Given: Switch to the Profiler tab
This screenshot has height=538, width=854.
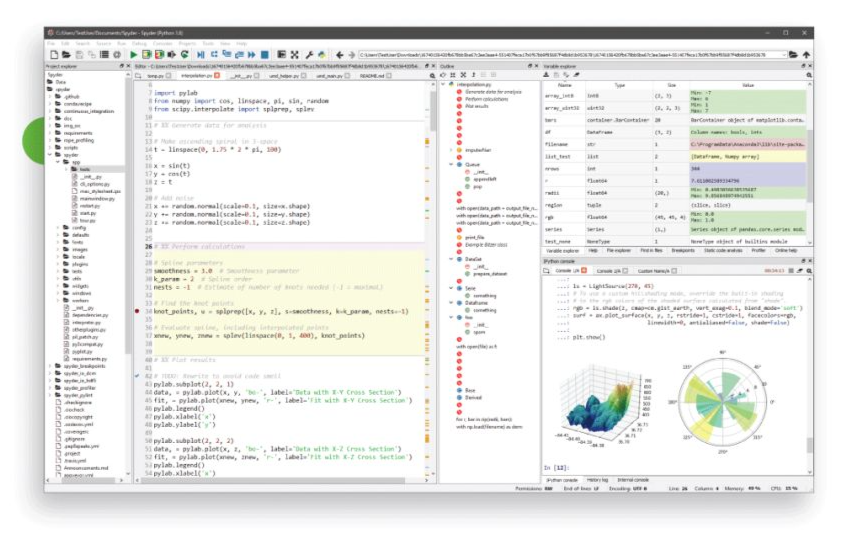Looking at the screenshot, I should point(758,250).
